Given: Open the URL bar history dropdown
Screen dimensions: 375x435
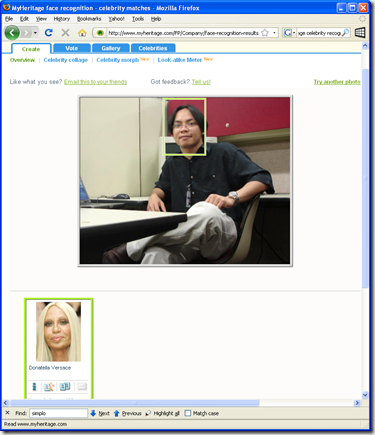Looking at the screenshot, I should [274, 33].
